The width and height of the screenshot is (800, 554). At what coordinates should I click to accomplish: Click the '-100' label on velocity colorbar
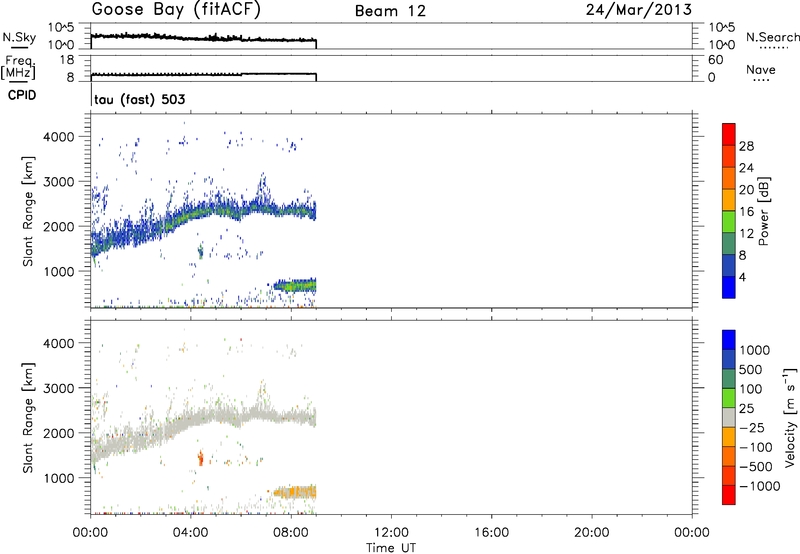tap(756, 447)
